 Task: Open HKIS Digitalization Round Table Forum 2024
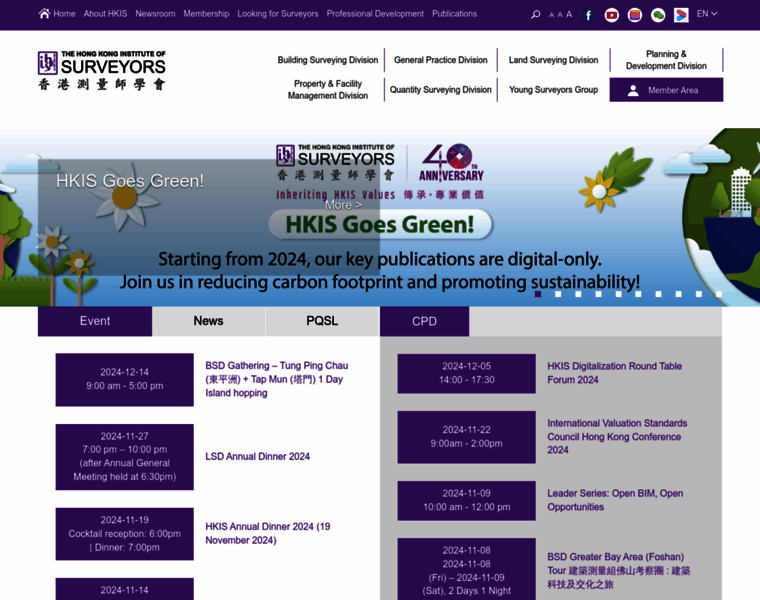[614, 373]
